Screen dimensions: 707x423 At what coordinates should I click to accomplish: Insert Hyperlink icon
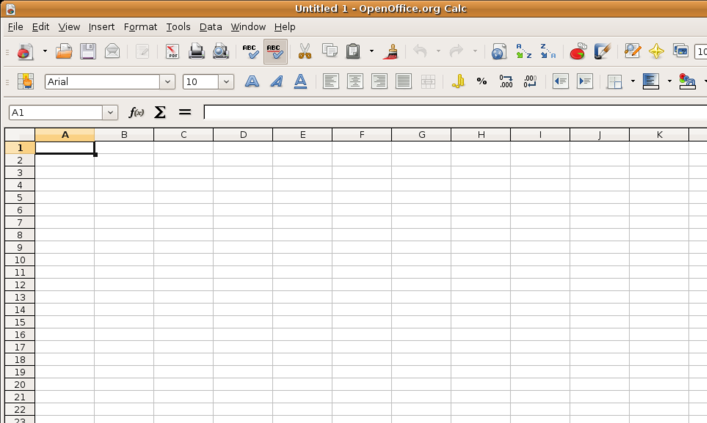coord(499,51)
